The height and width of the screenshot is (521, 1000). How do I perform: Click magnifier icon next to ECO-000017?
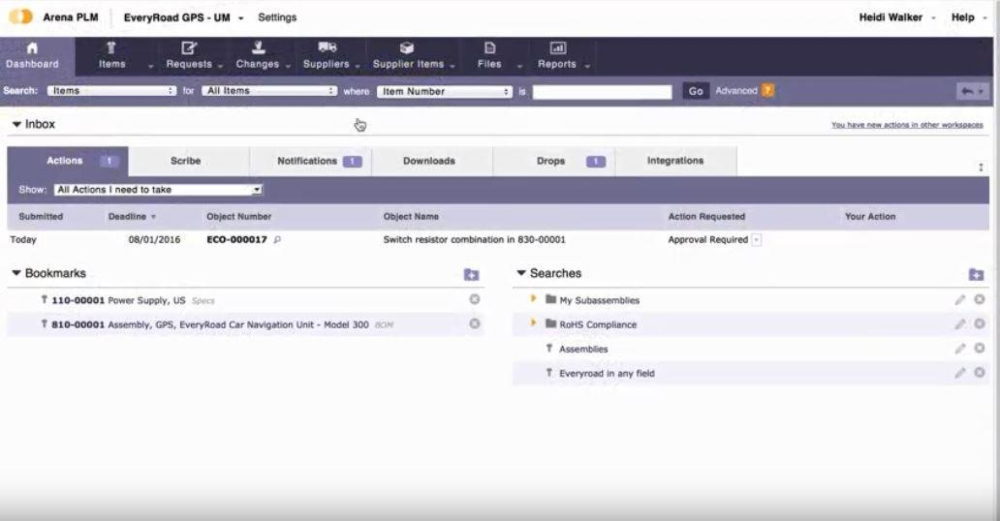[x=277, y=240]
